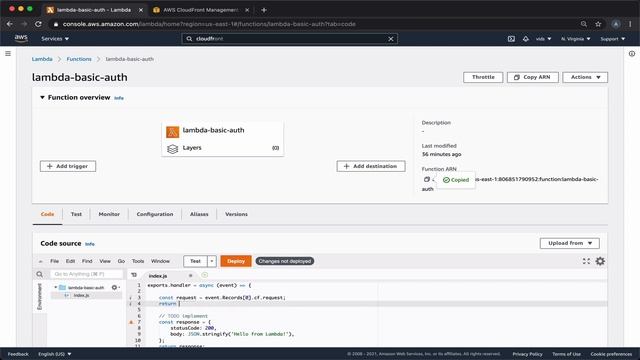Add a new editor tab with plus icon

[x=204, y=275]
